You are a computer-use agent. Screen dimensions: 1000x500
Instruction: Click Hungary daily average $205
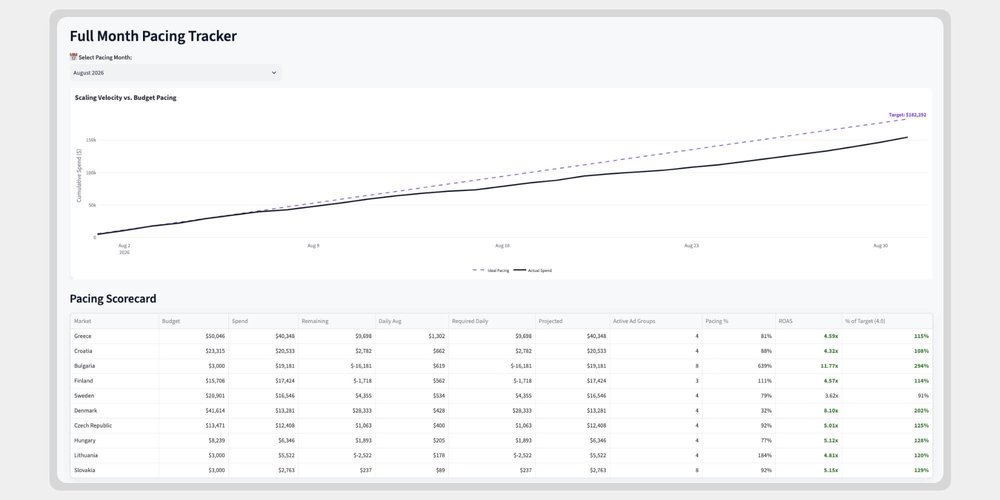point(439,440)
